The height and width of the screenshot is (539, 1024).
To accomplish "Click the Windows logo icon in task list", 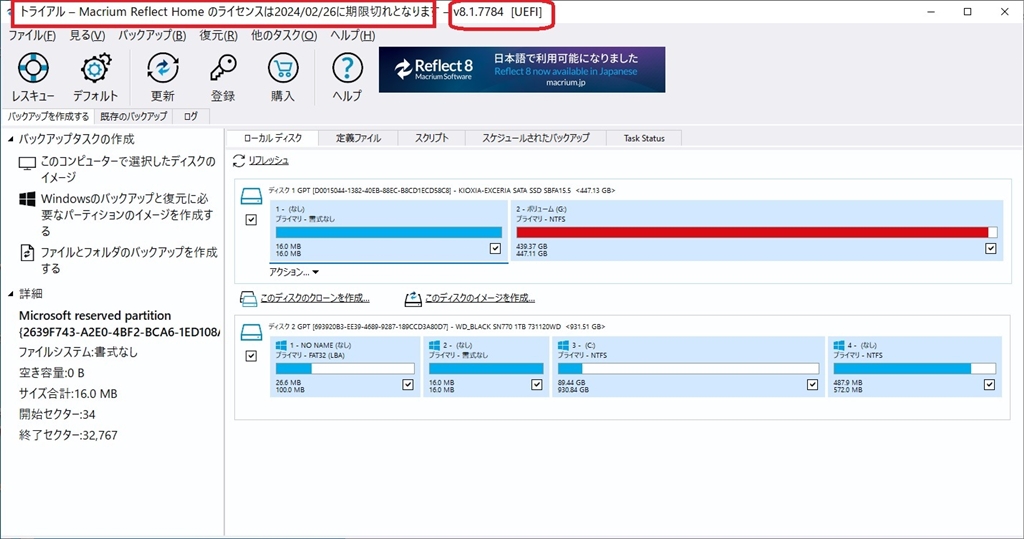I will tap(27, 199).
